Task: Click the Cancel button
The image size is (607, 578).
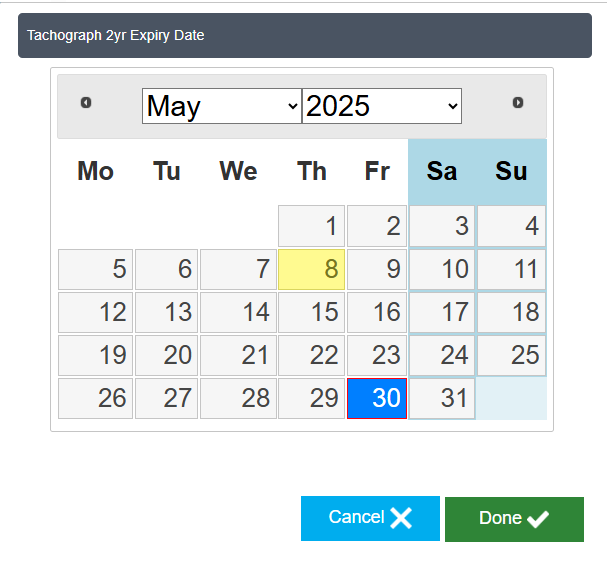Action: point(370,518)
